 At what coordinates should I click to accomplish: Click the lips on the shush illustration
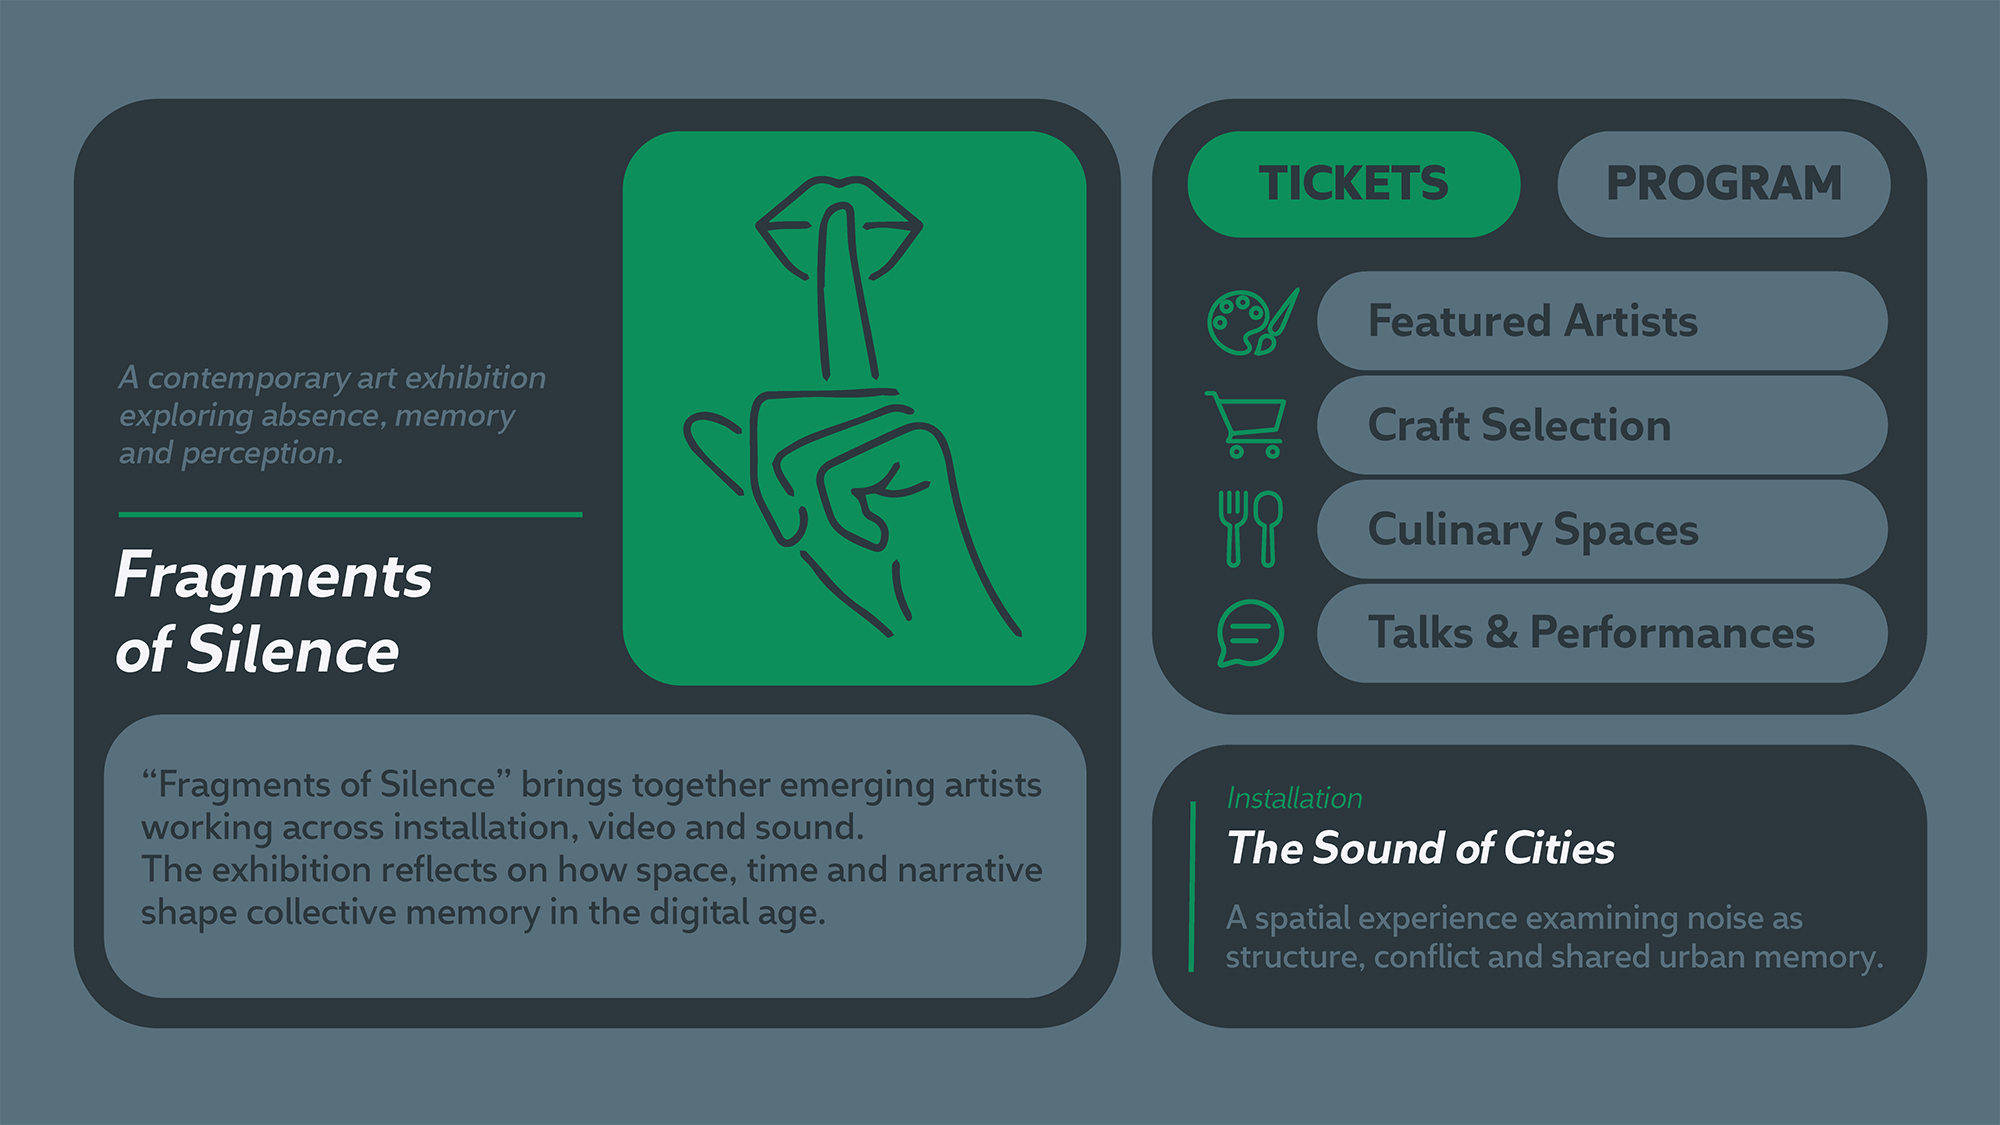pyautogui.click(x=838, y=229)
